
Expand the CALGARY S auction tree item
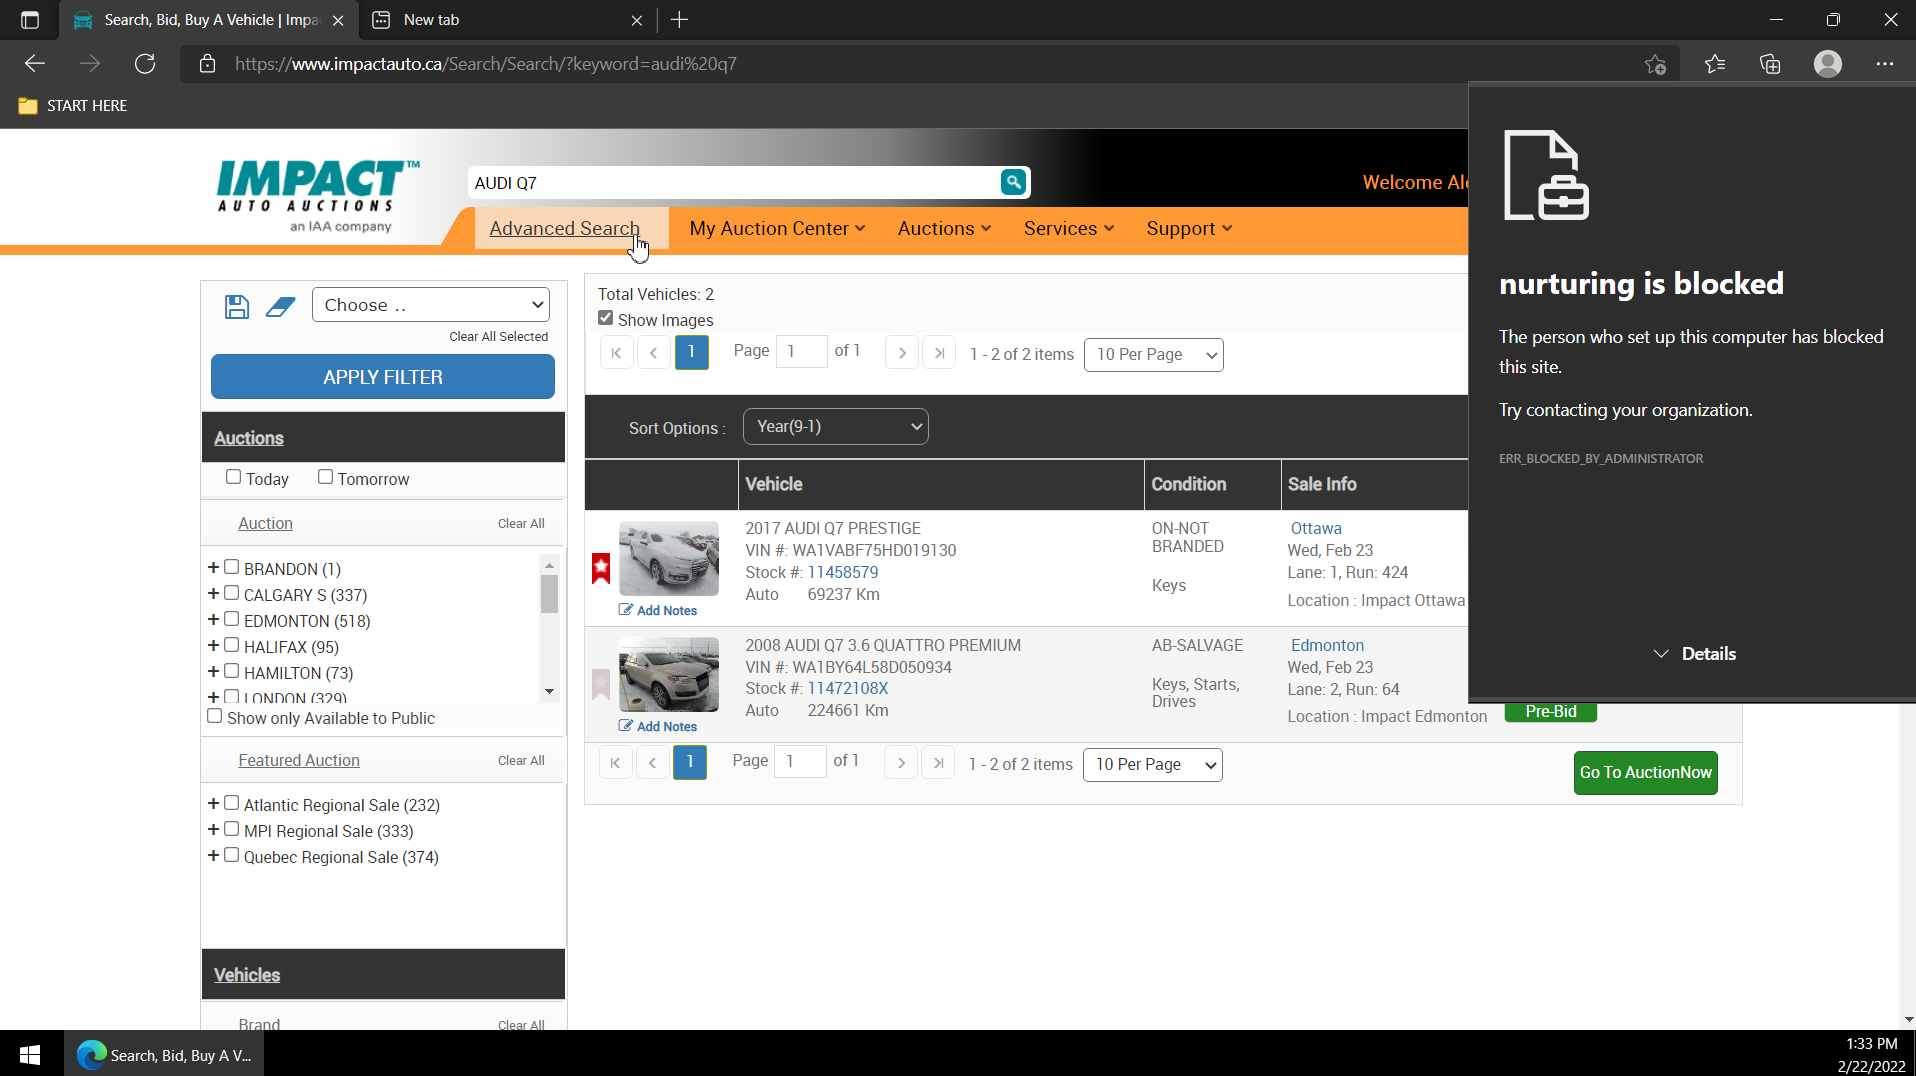tap(213, 594)
